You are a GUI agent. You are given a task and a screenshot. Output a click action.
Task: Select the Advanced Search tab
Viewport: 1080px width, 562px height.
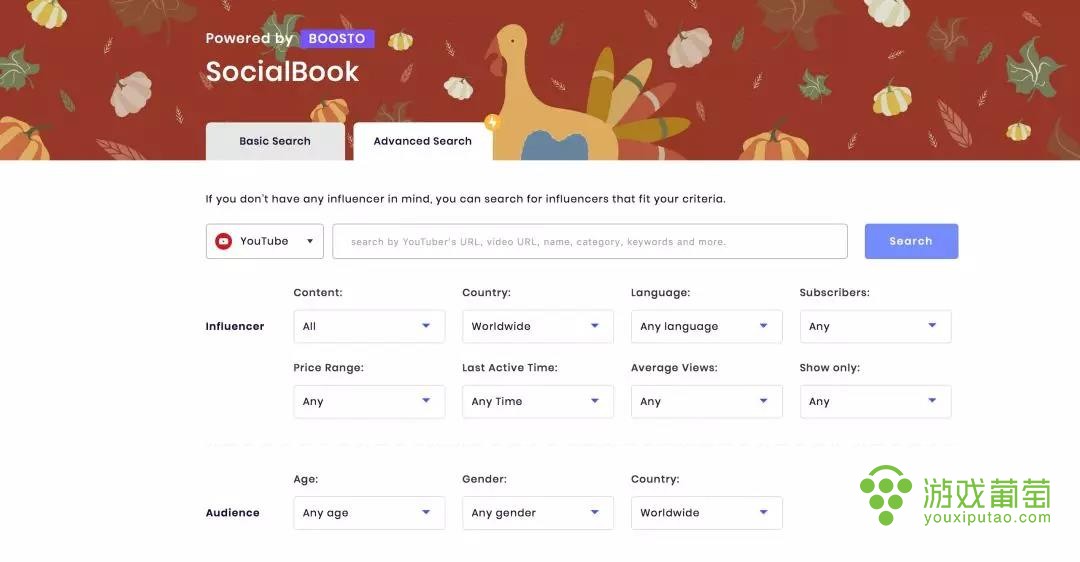pos(423,141)
